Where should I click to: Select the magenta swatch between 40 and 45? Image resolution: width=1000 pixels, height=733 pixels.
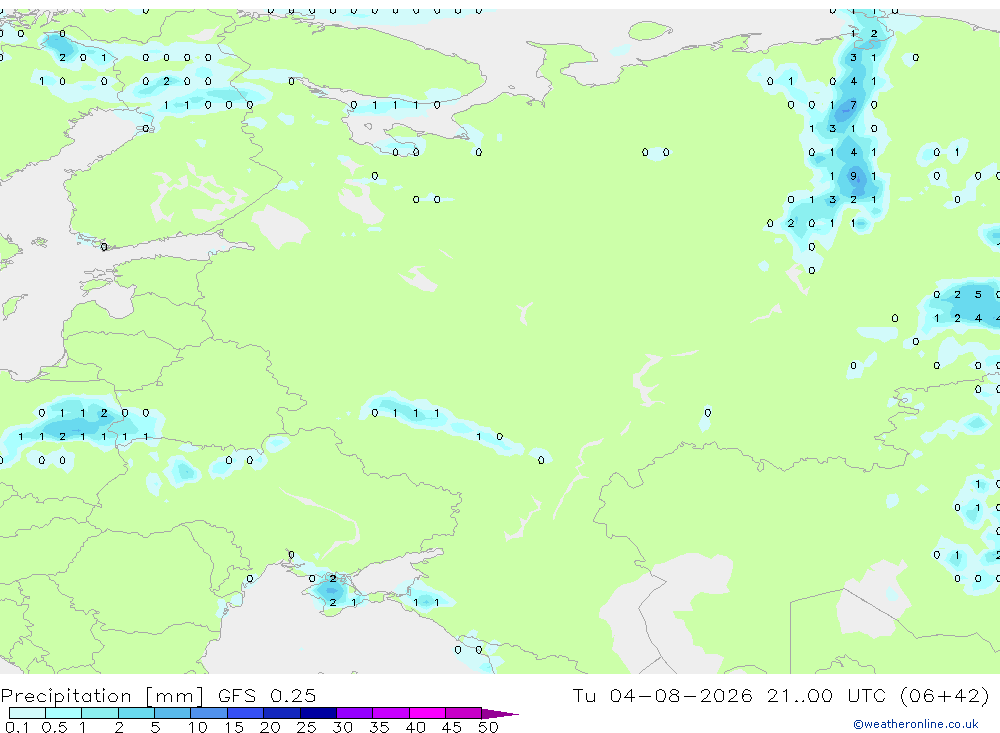(427, 713)
